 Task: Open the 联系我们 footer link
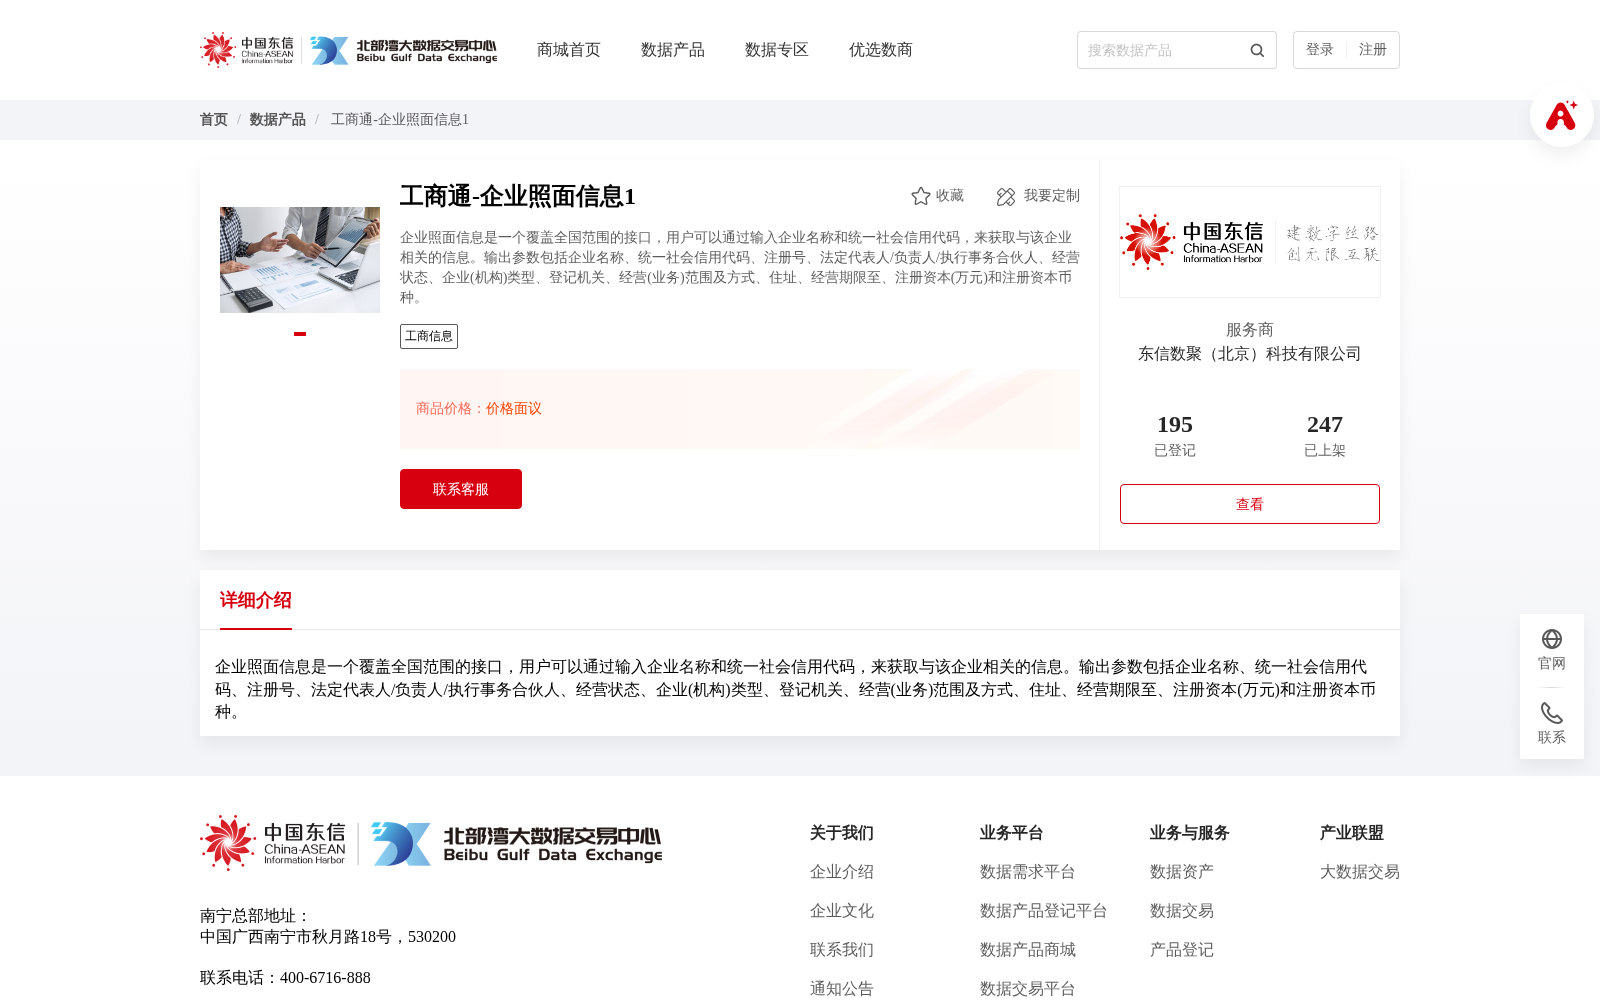(842, 950)
